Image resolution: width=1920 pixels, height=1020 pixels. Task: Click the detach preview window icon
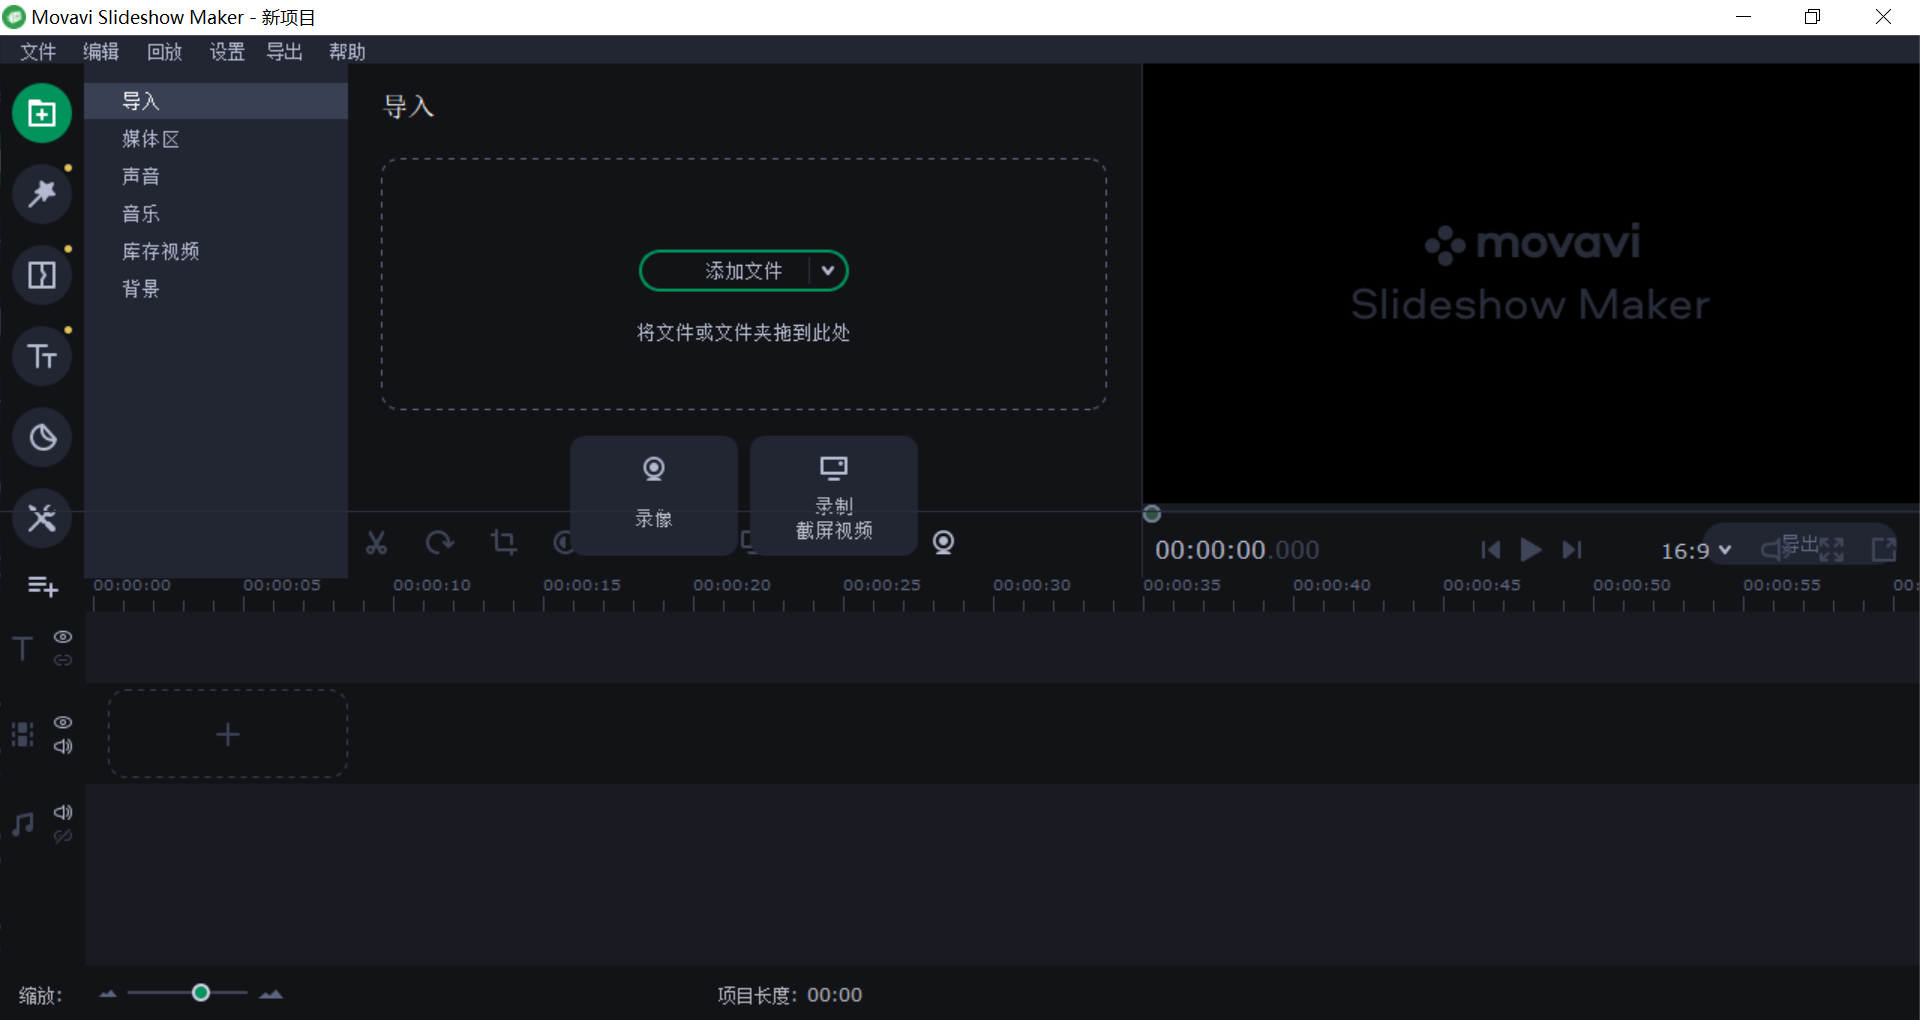(x=1884, y=549)
